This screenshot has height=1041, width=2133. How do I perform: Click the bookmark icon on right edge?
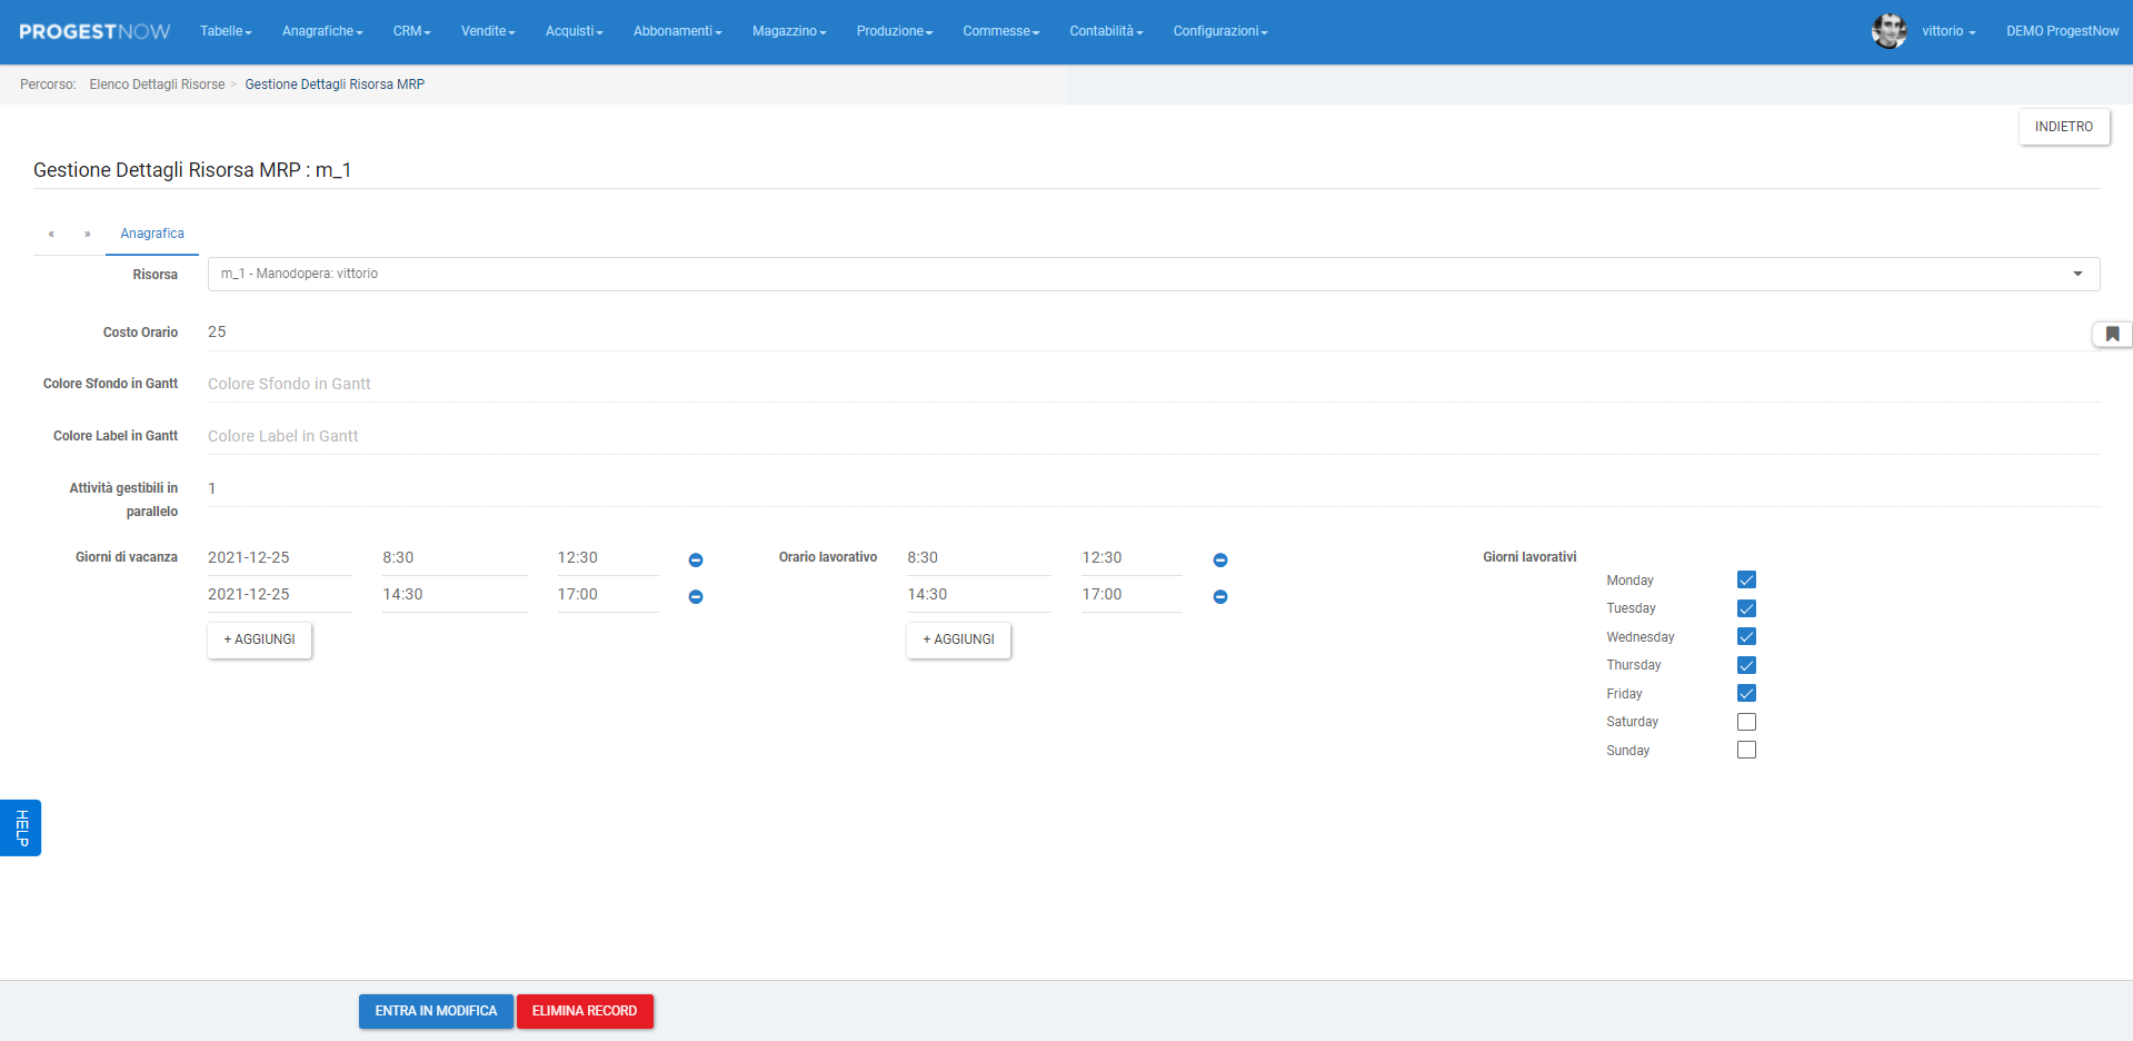[2112, 334]
